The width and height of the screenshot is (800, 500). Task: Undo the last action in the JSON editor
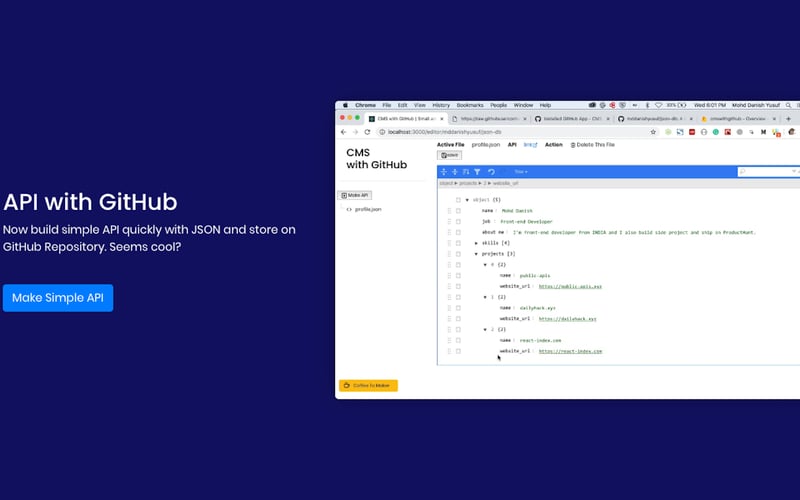(491, 172)
